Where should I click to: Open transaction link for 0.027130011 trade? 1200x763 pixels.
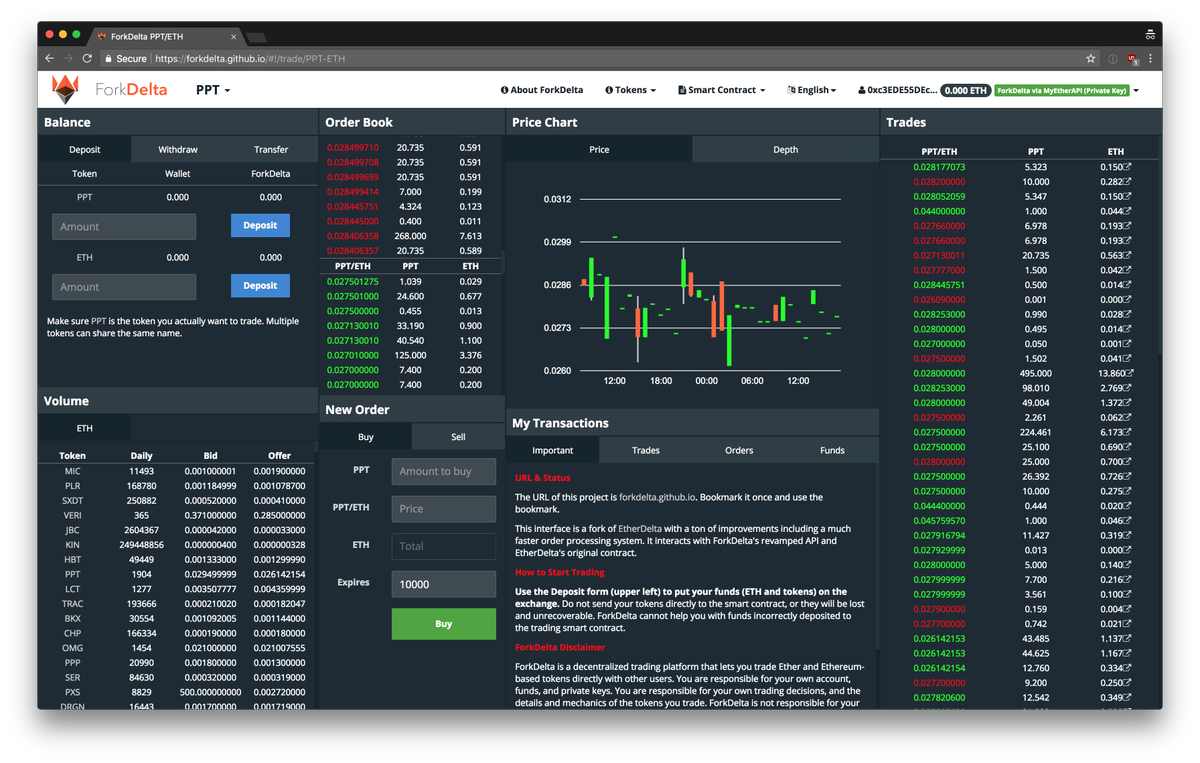click(1128, 255)
